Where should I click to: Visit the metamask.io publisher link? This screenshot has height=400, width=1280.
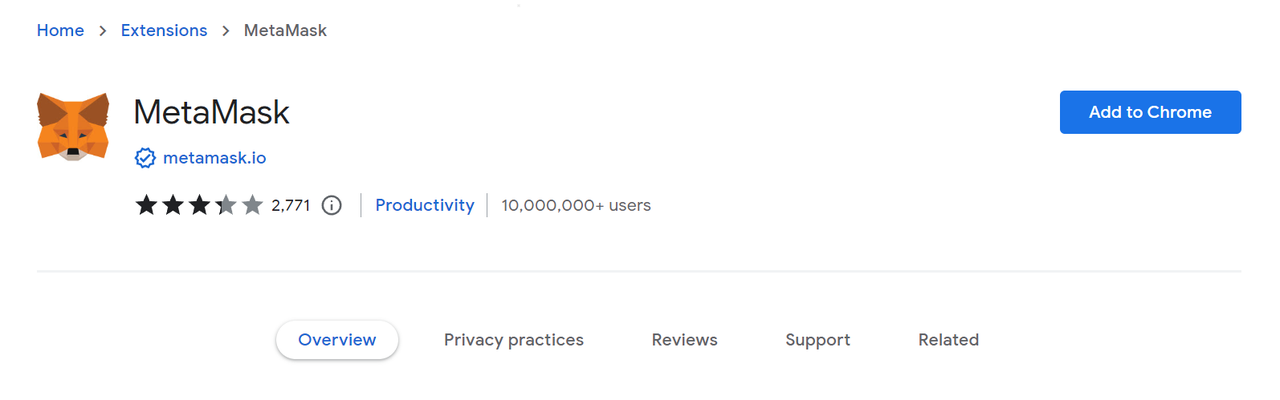[214, 158]
